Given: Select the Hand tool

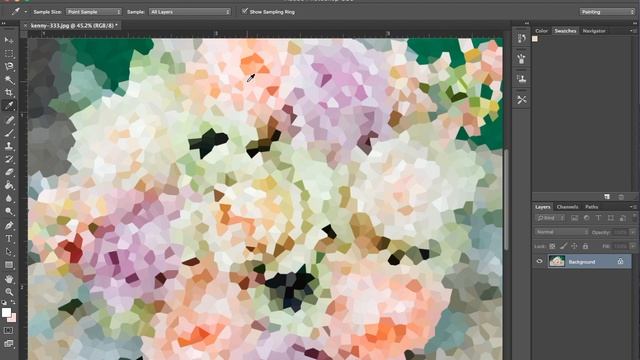Looking at the screenshot, I should click(9, 279).
